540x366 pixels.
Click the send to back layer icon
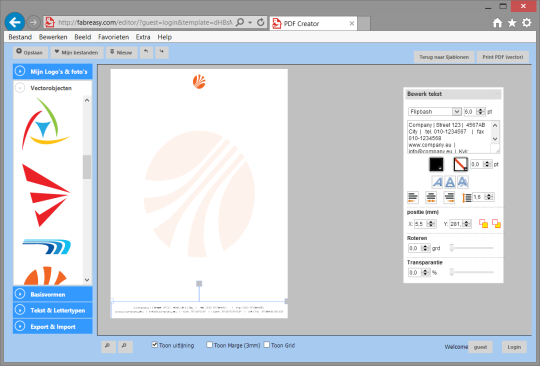point(496,224)
